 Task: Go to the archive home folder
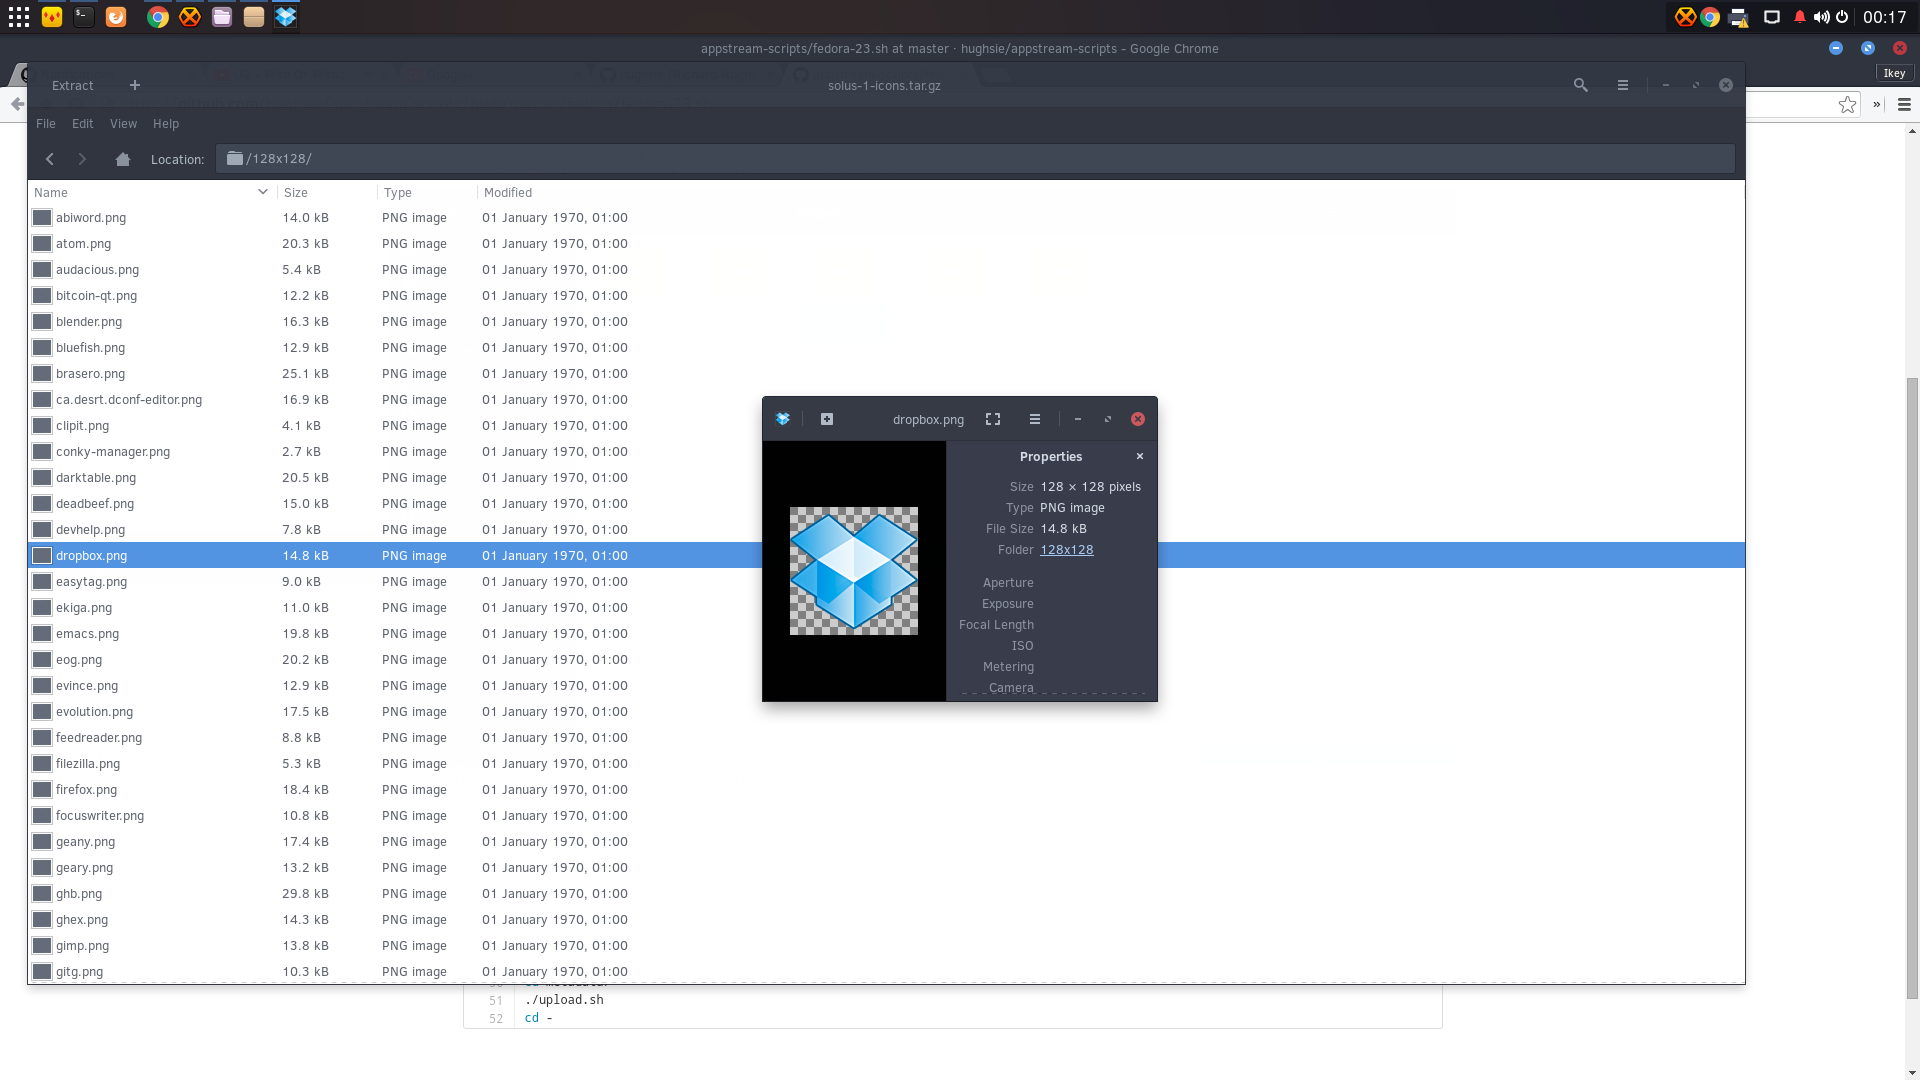coord(123,159)
